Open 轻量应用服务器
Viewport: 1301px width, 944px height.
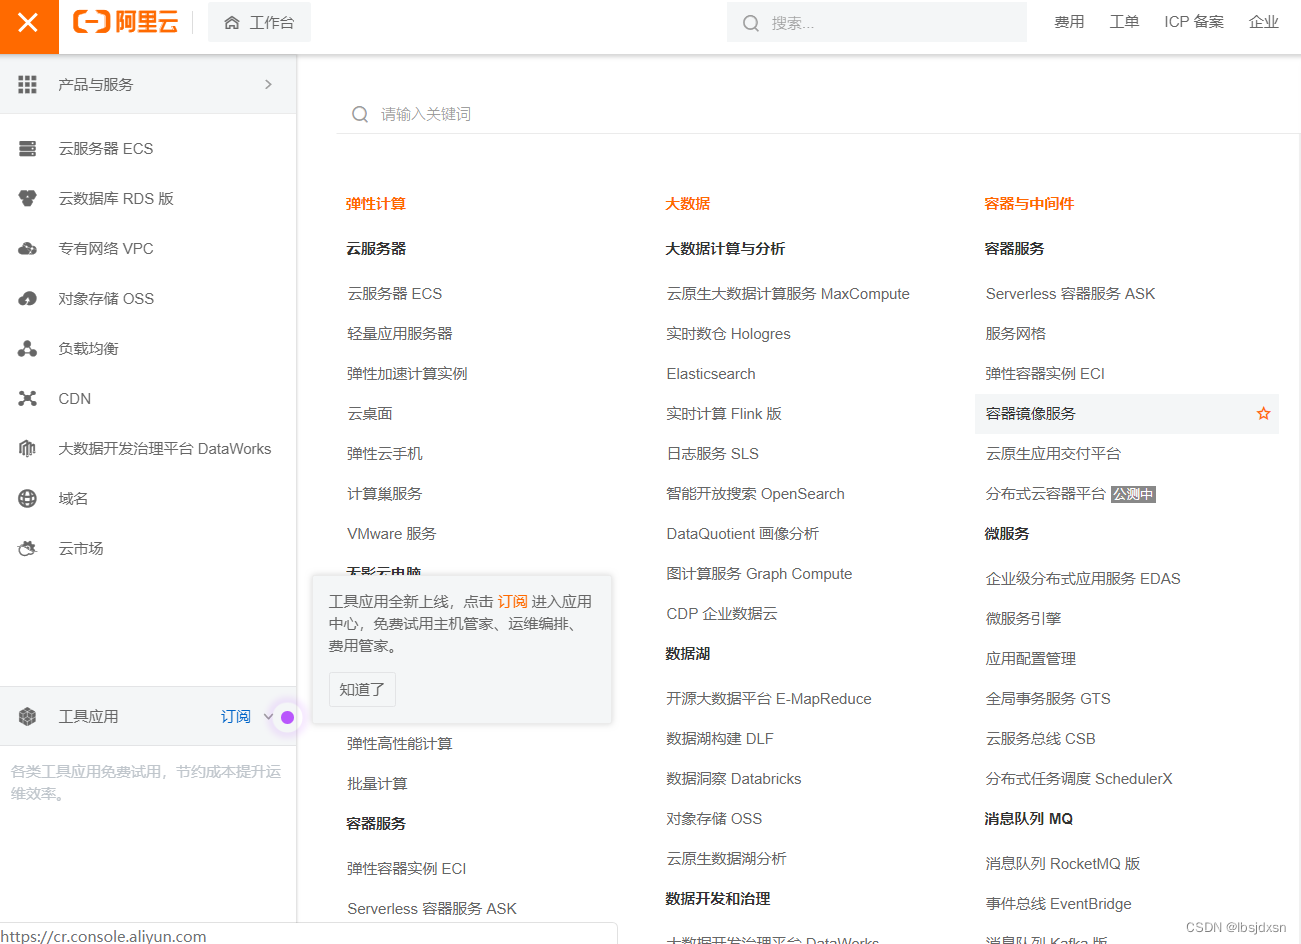point(400,334)
